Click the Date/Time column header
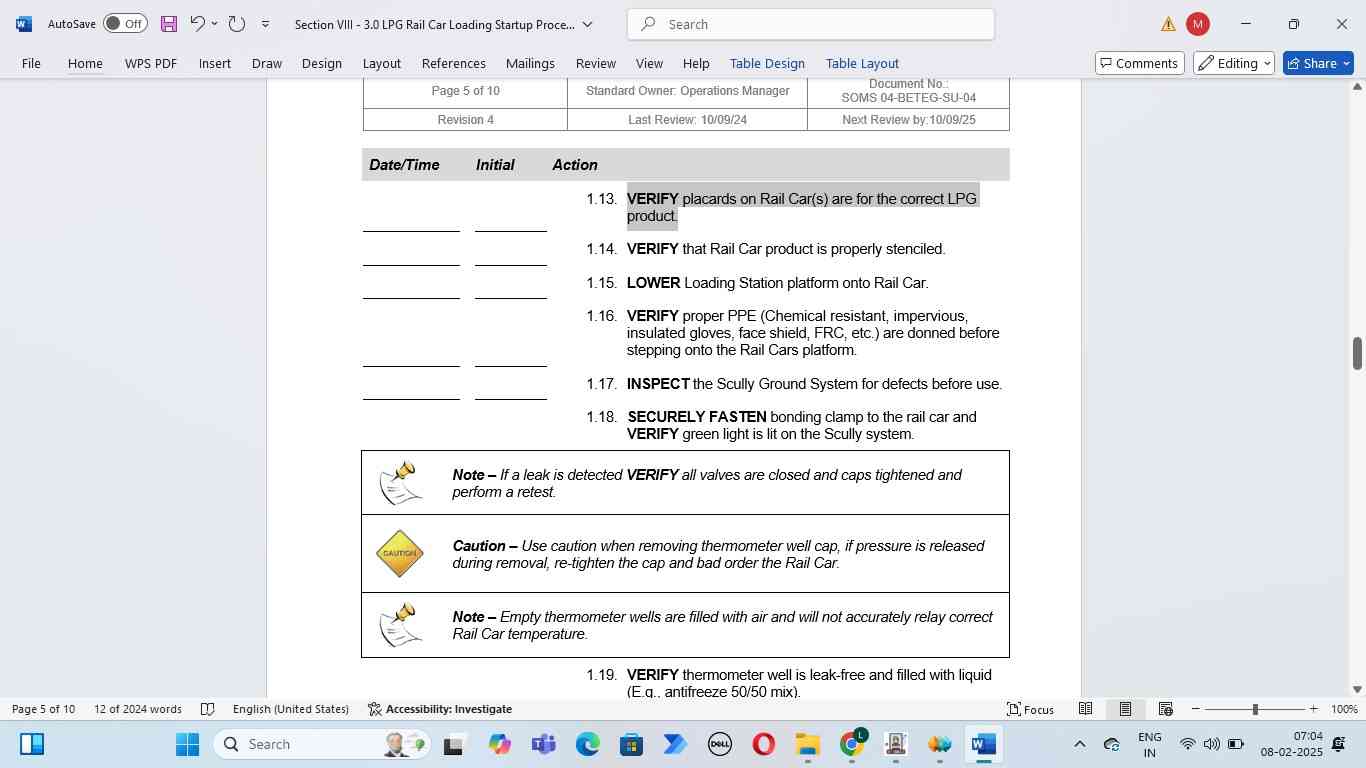Image resolution: width=1366 pixels, height=768 pixels. tap(404, 165)
